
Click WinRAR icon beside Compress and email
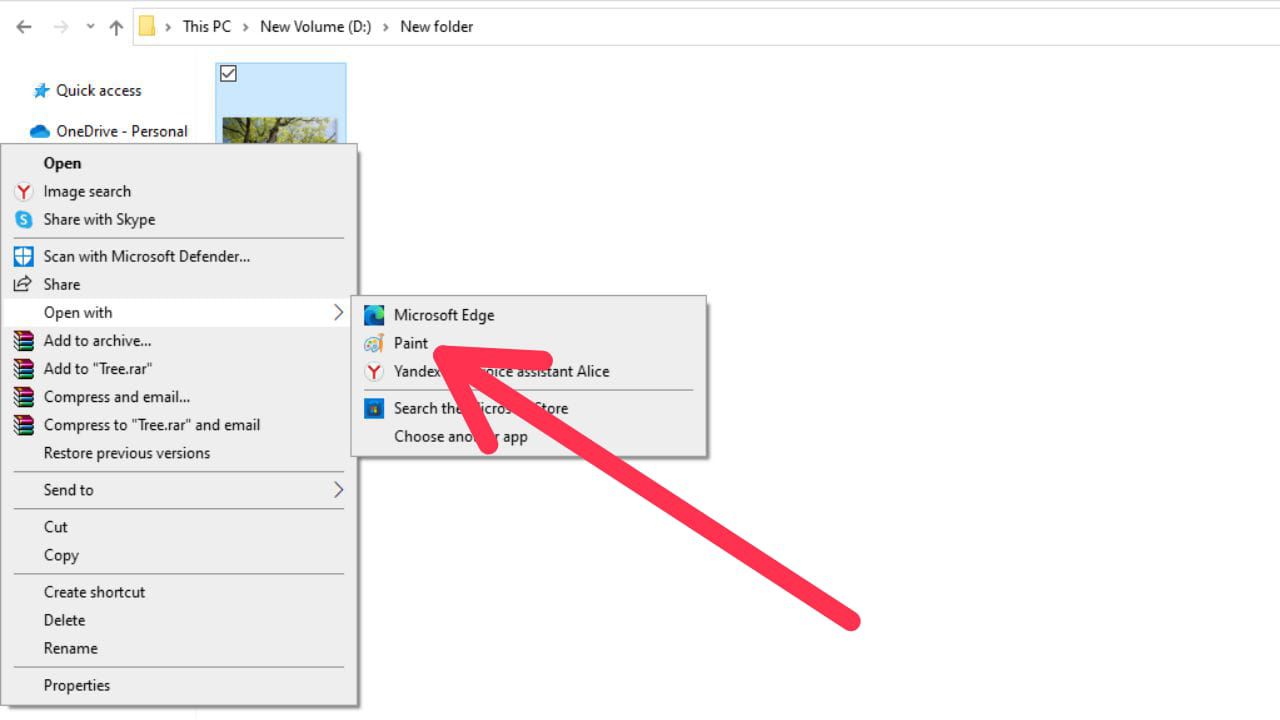point(24,396)
